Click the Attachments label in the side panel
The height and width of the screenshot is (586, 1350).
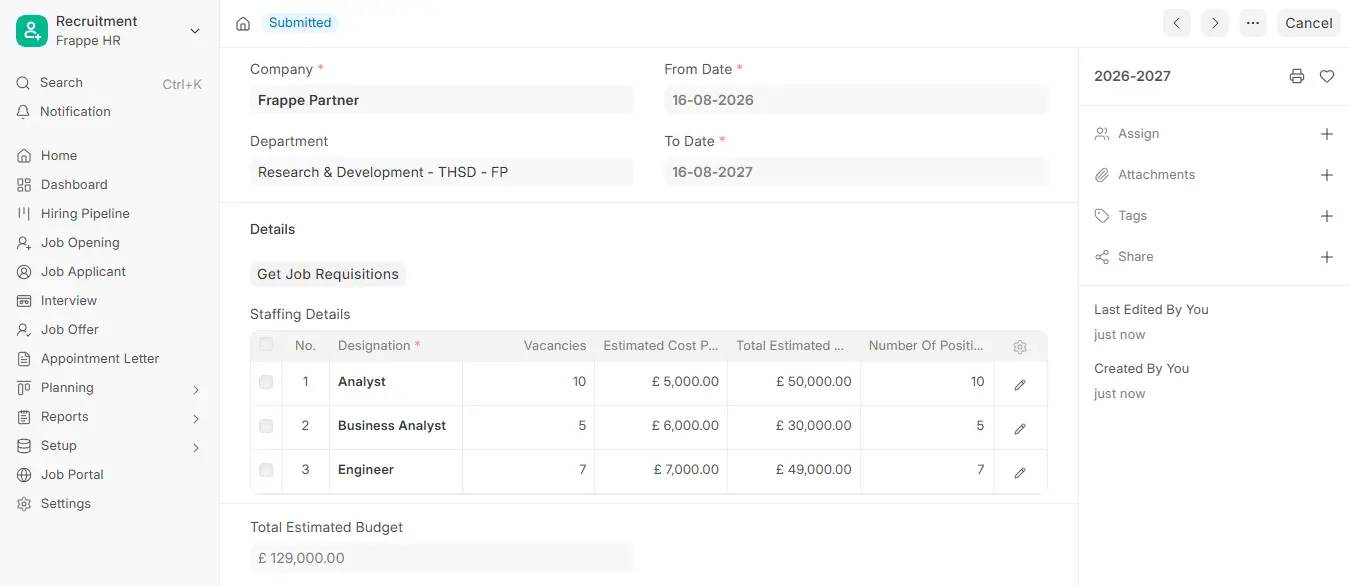click(x=1157, y=175)
